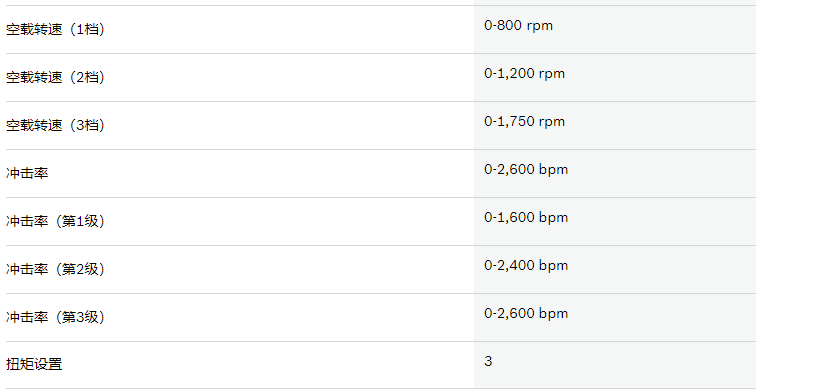Select the 0-1,600 bpm value
822x392 pixels.
pos(526,217)
